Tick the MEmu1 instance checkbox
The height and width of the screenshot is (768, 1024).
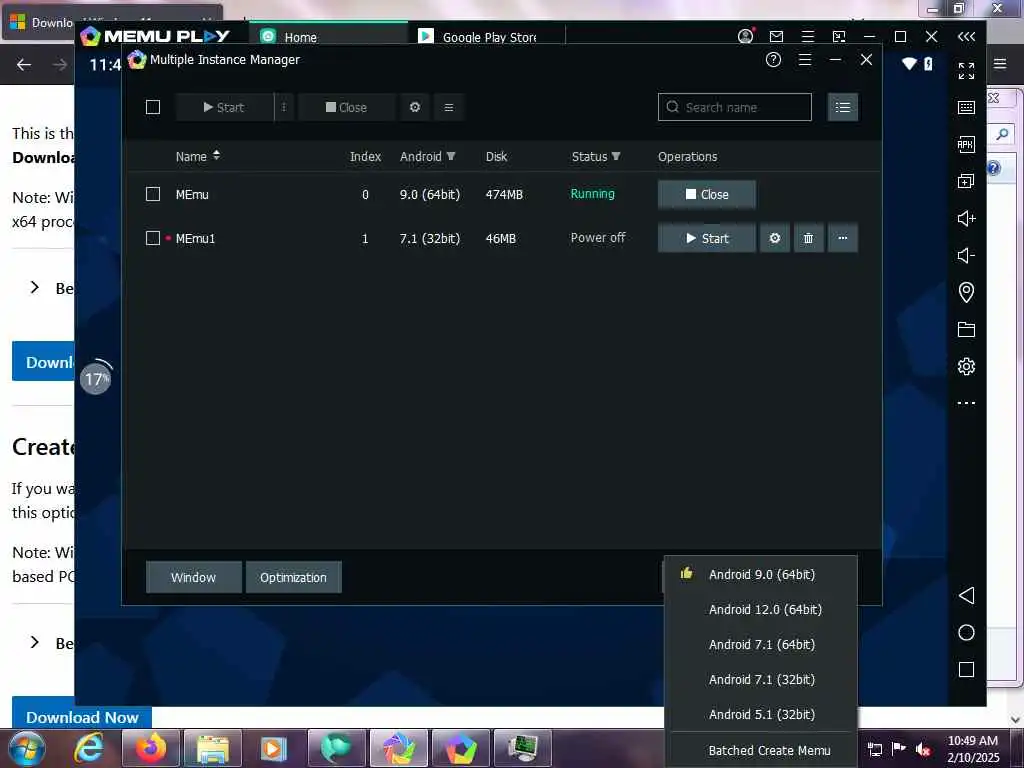(x=153, y=238)
